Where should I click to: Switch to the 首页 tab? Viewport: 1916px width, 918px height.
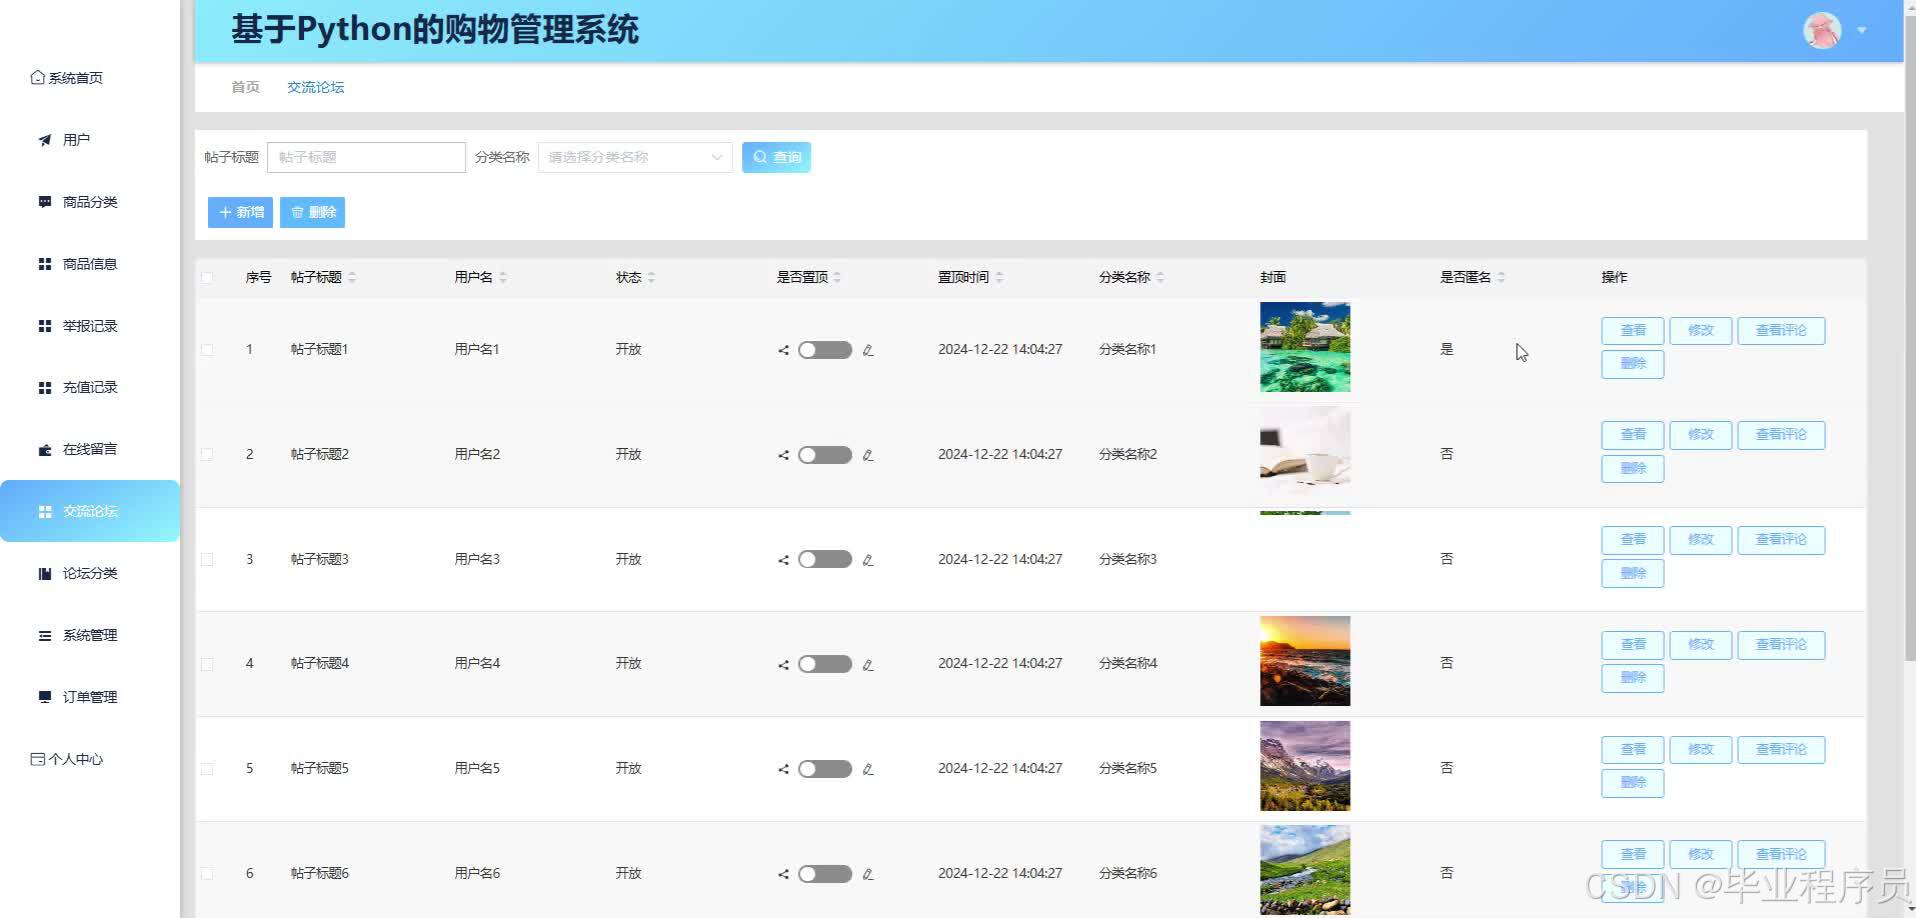pos(244,87)
